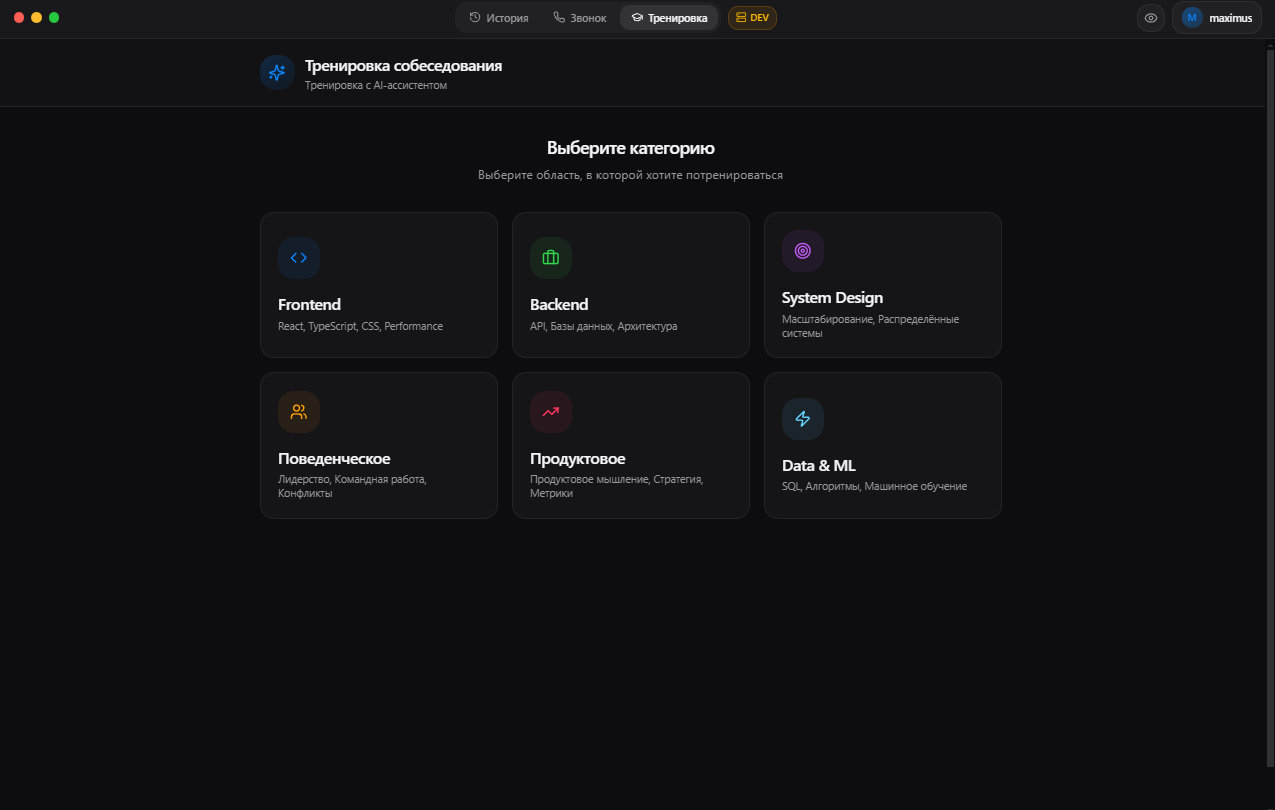Open the Звонок tab
1275x810 pixels.
[x=580, y=18]
